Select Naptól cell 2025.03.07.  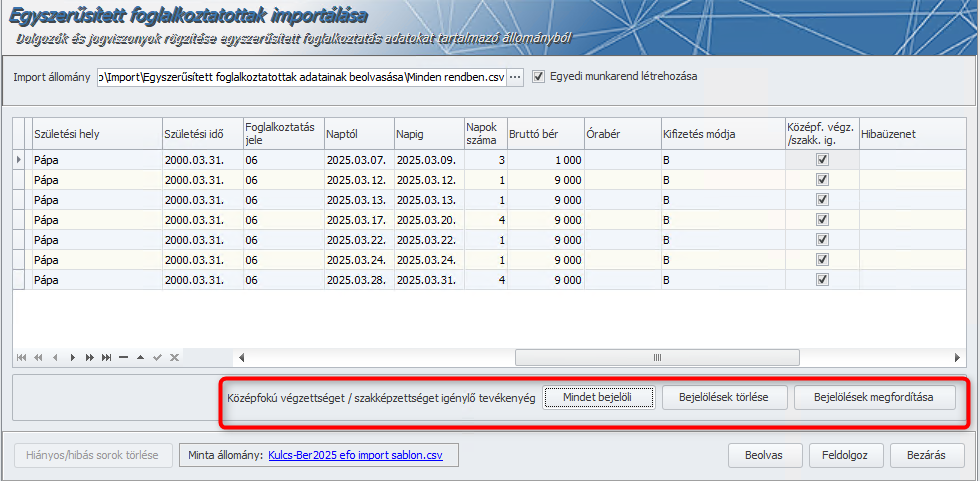pos(359,160)
